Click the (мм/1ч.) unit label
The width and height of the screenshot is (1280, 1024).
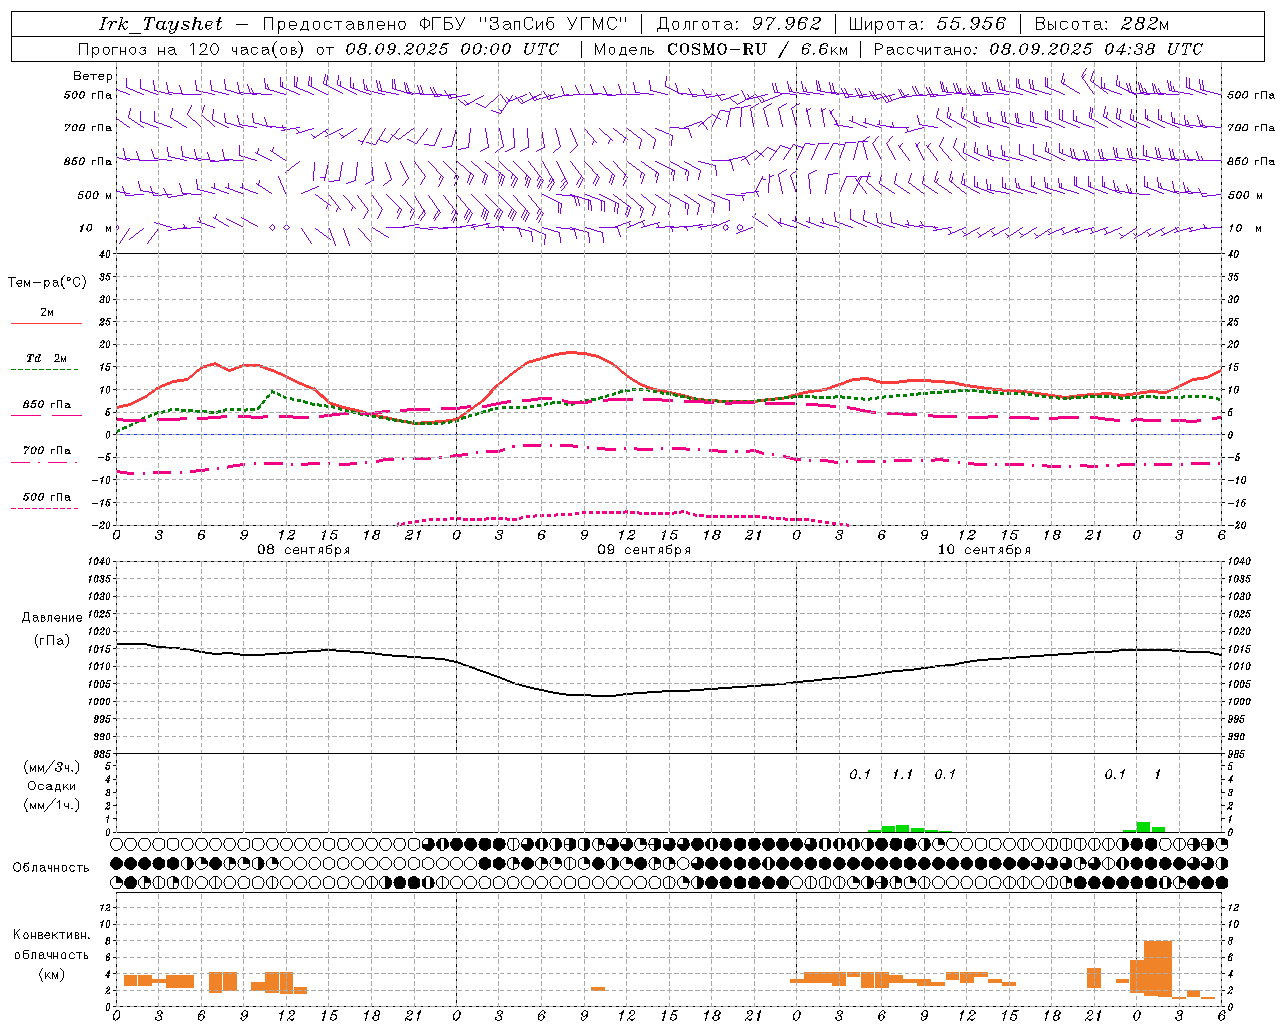coord(52,805)
